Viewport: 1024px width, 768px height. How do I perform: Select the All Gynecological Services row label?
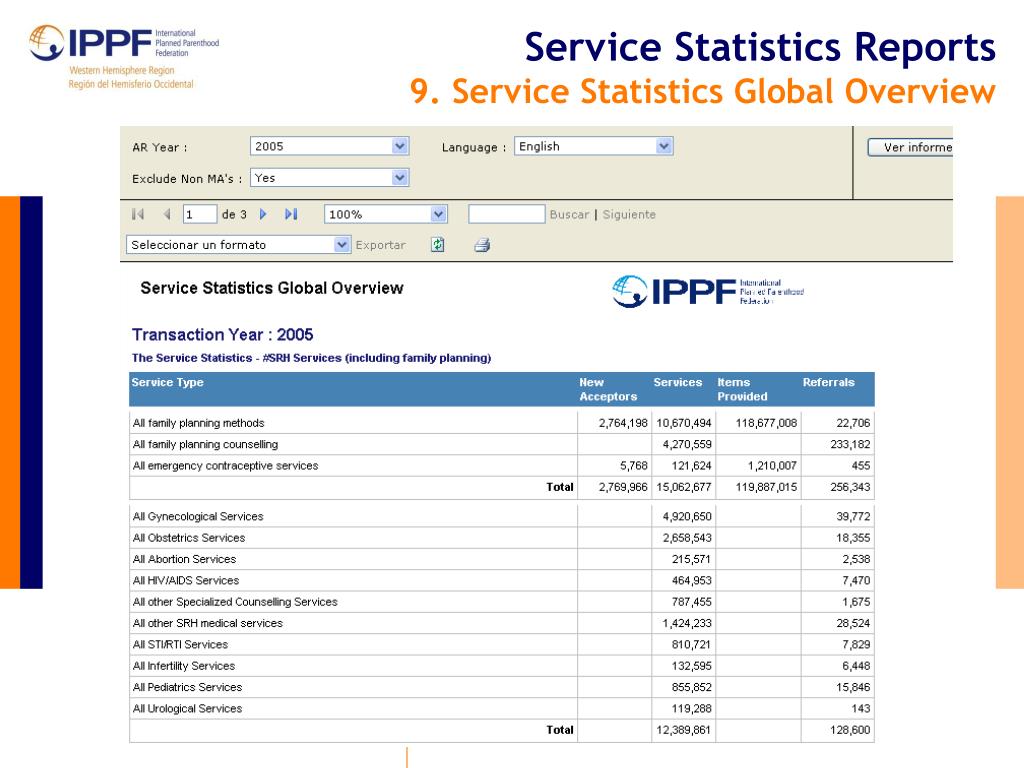(x=198, y=517)
